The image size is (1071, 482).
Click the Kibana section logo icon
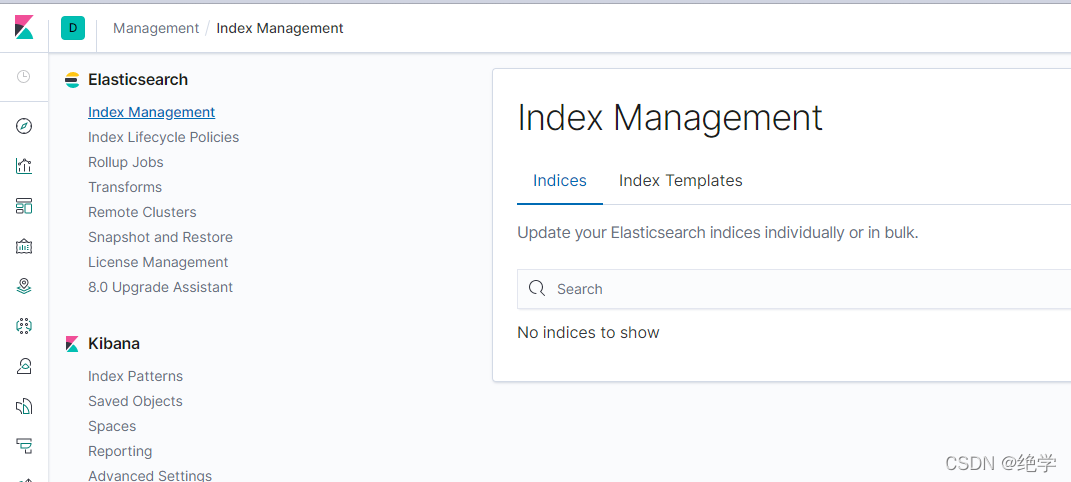coord(72,344)
